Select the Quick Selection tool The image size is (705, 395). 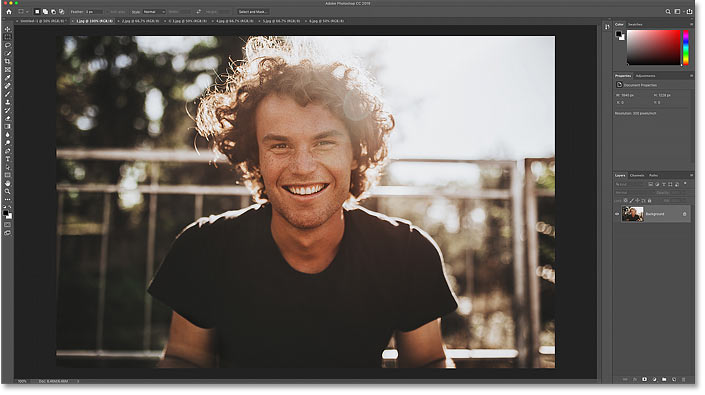[x=7, y=53]
